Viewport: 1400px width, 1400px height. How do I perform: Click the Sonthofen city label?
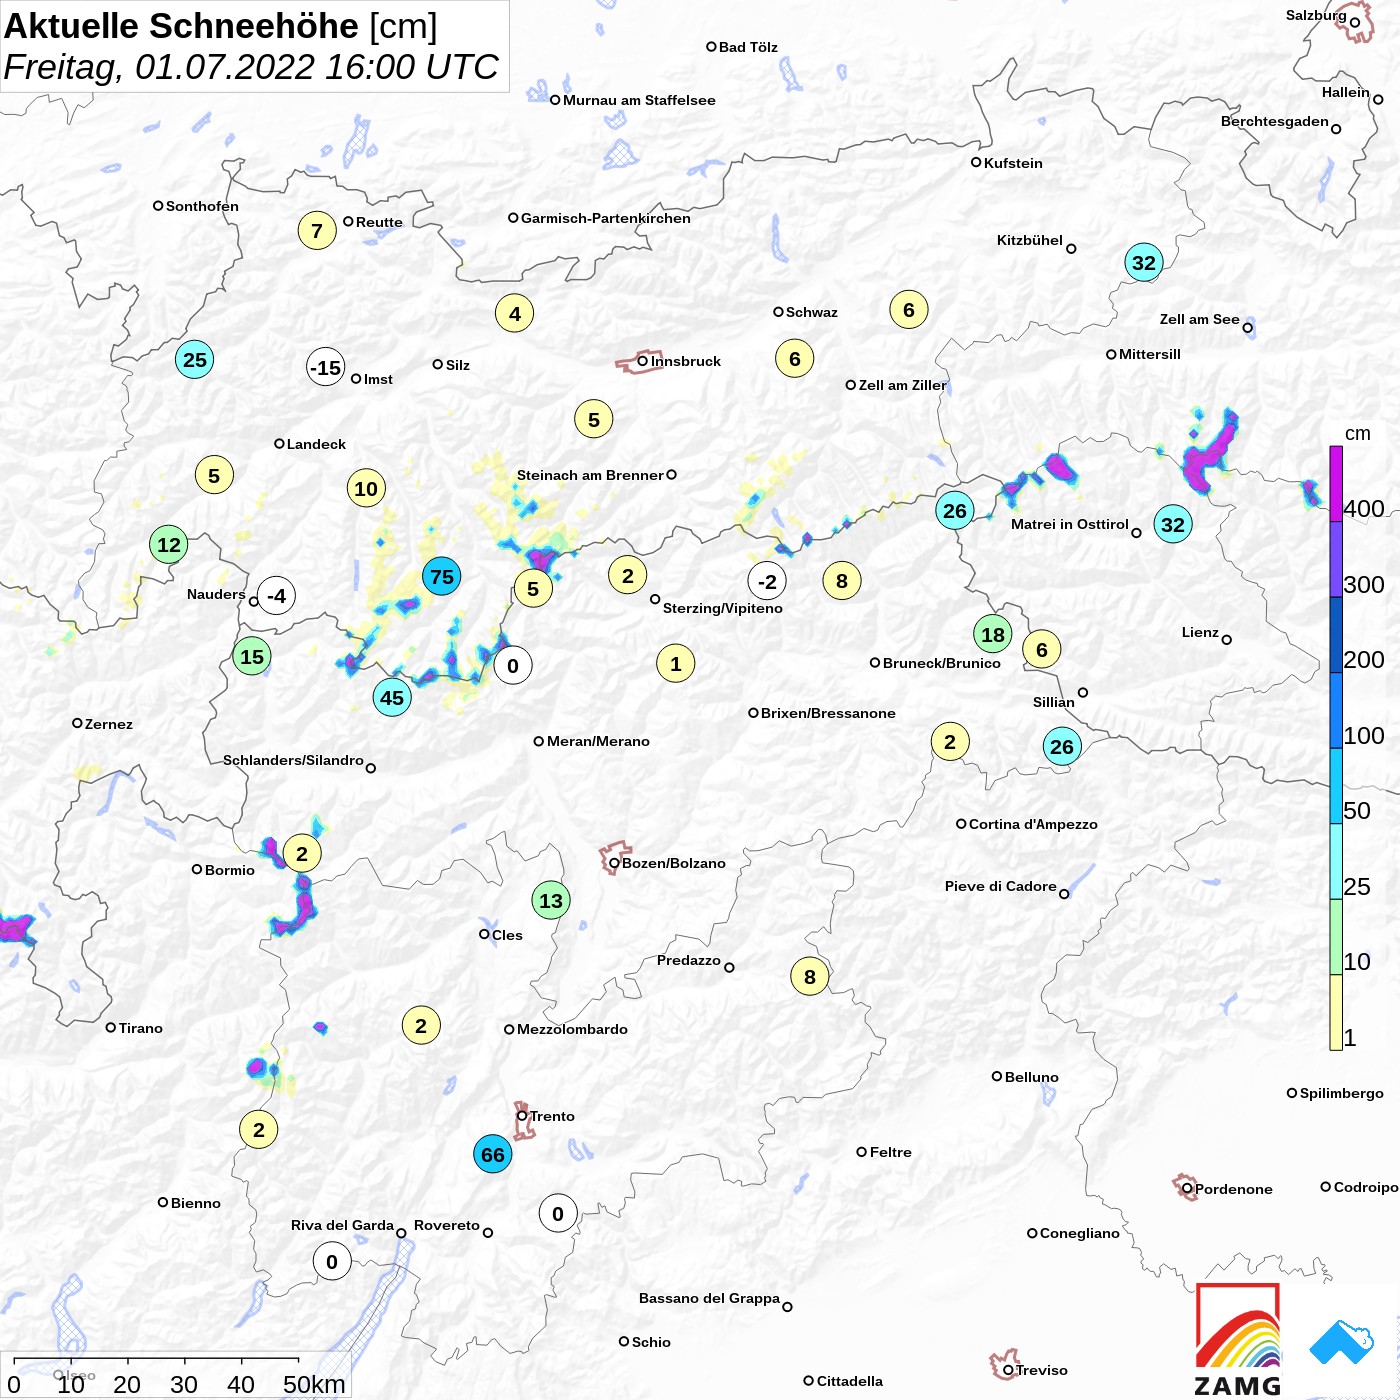[202, 206]
